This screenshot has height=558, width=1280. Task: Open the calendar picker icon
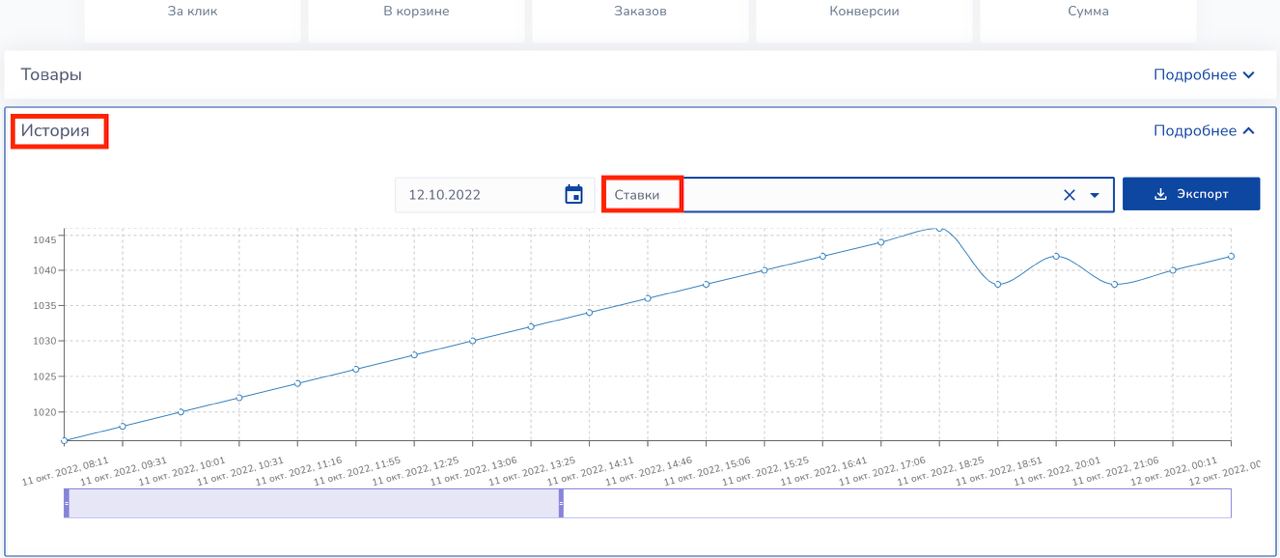tap(574, 195)
